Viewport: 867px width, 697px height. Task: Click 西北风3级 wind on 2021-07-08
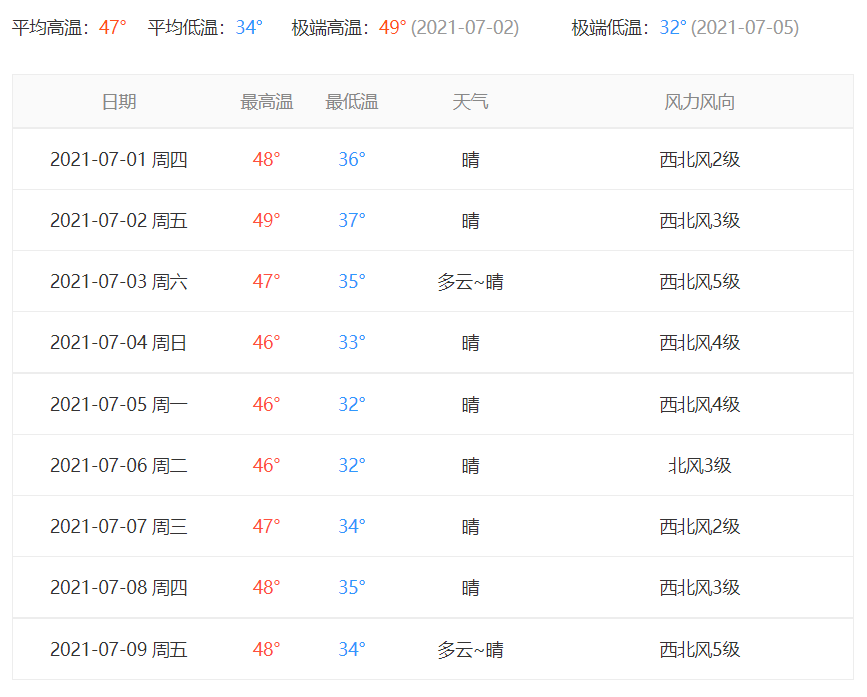coord(699,587)
